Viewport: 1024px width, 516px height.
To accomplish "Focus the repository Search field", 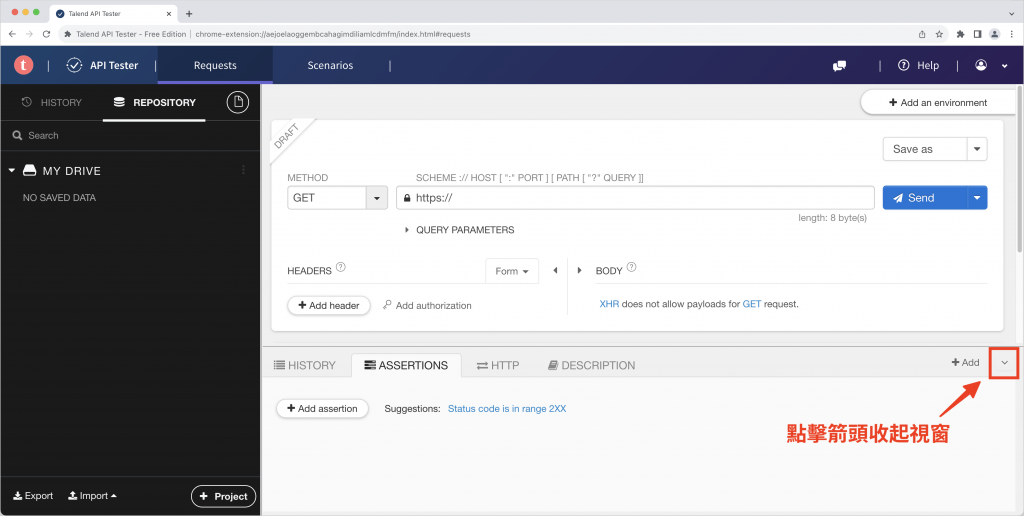I will point(130,135).
